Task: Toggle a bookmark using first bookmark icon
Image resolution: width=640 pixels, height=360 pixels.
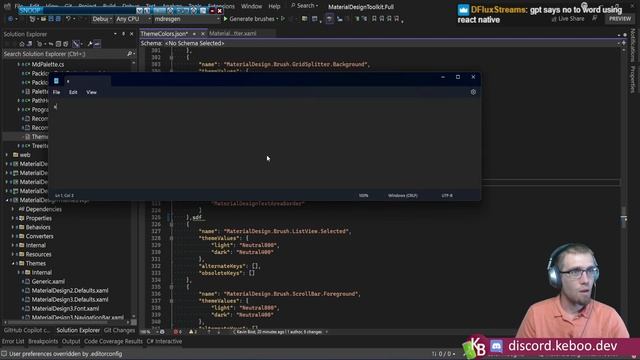Action: 374,19
